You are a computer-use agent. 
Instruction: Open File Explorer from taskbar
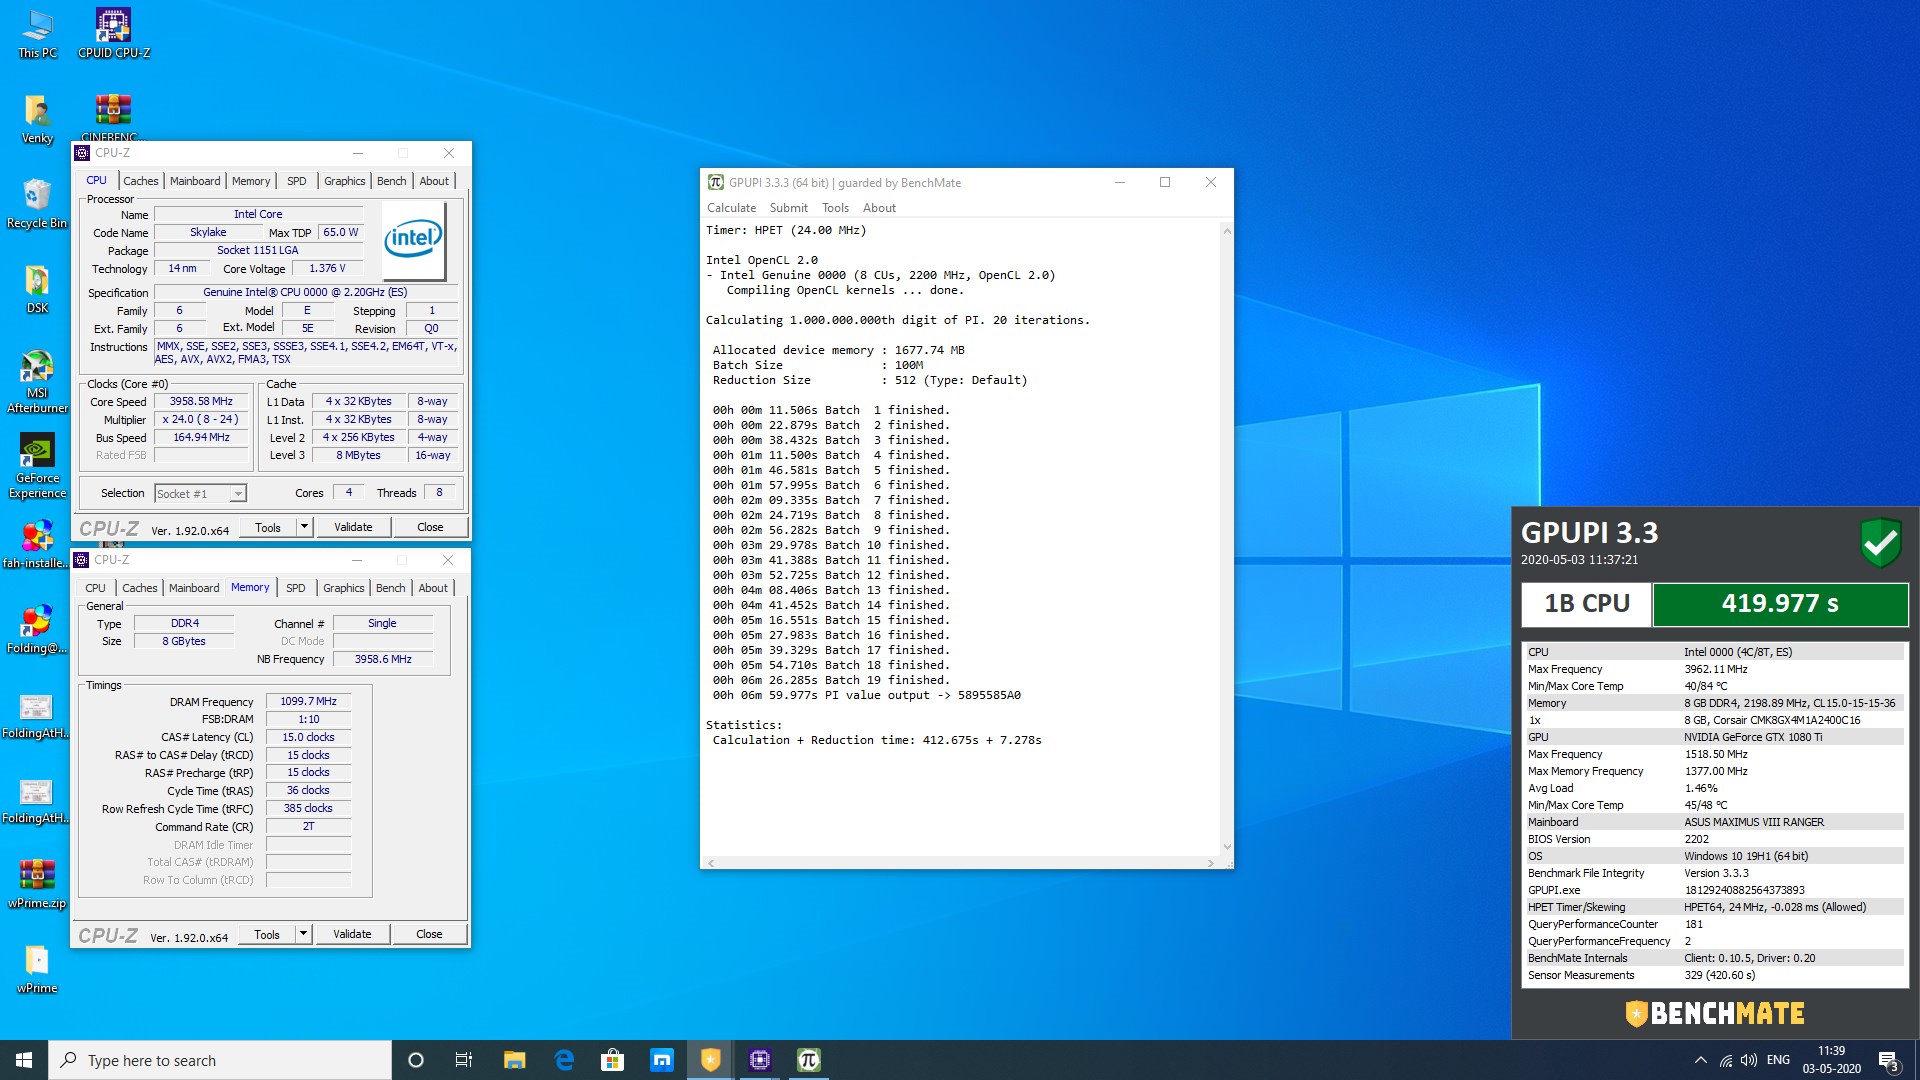coord(514,1060)
